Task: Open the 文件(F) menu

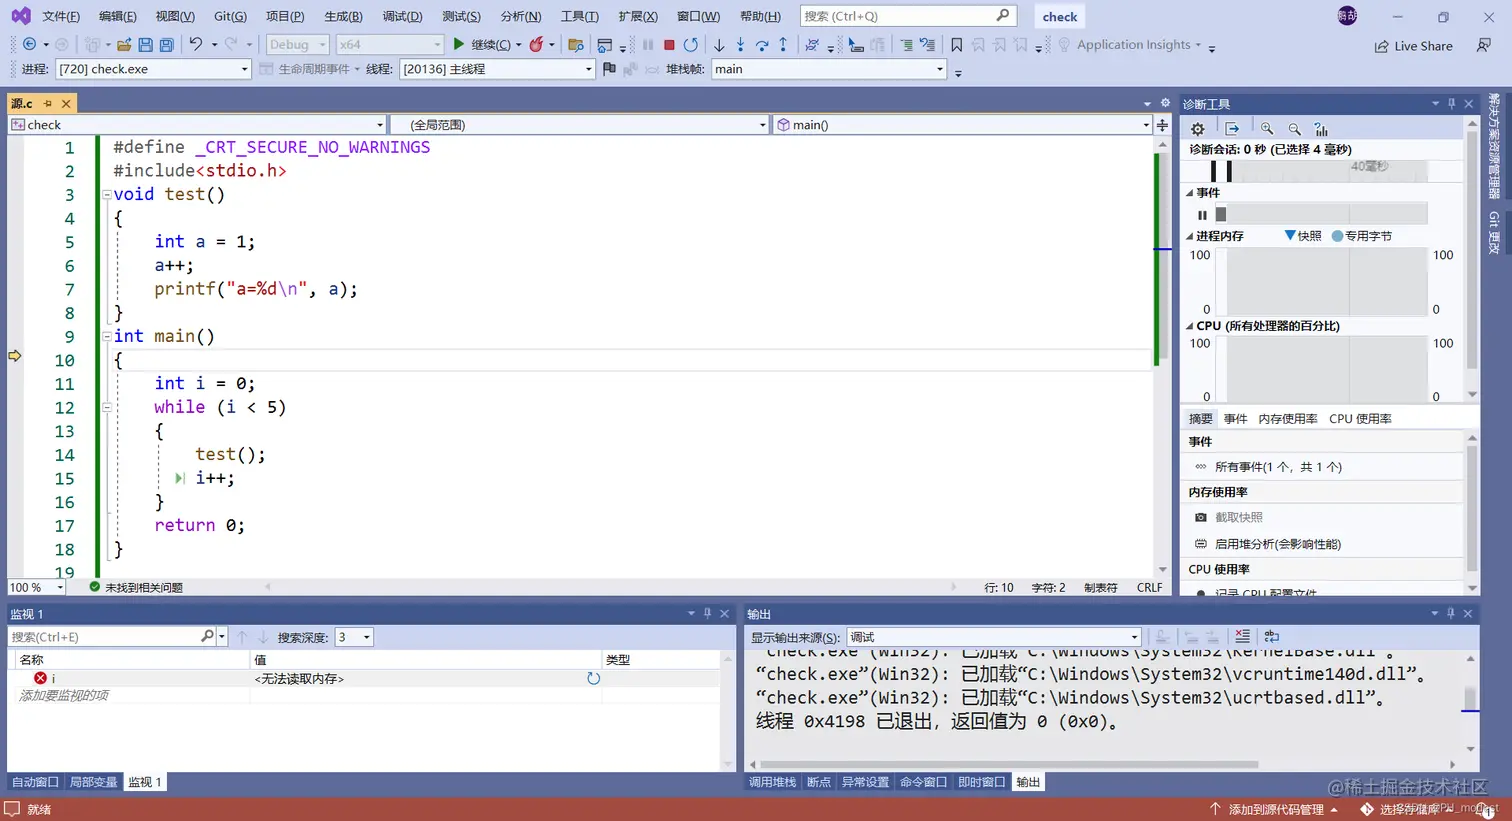Action: (61, 16)
